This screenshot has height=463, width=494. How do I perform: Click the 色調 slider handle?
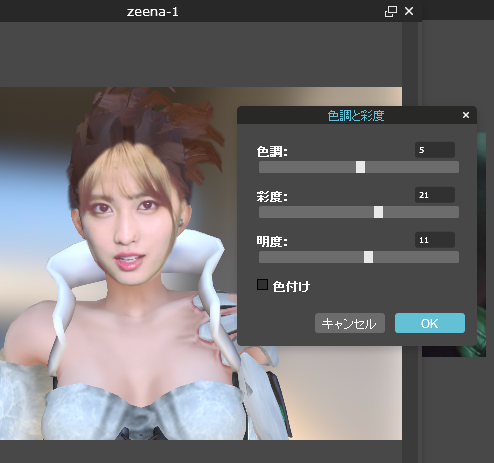pyautogui.click(x=360, y=167)
